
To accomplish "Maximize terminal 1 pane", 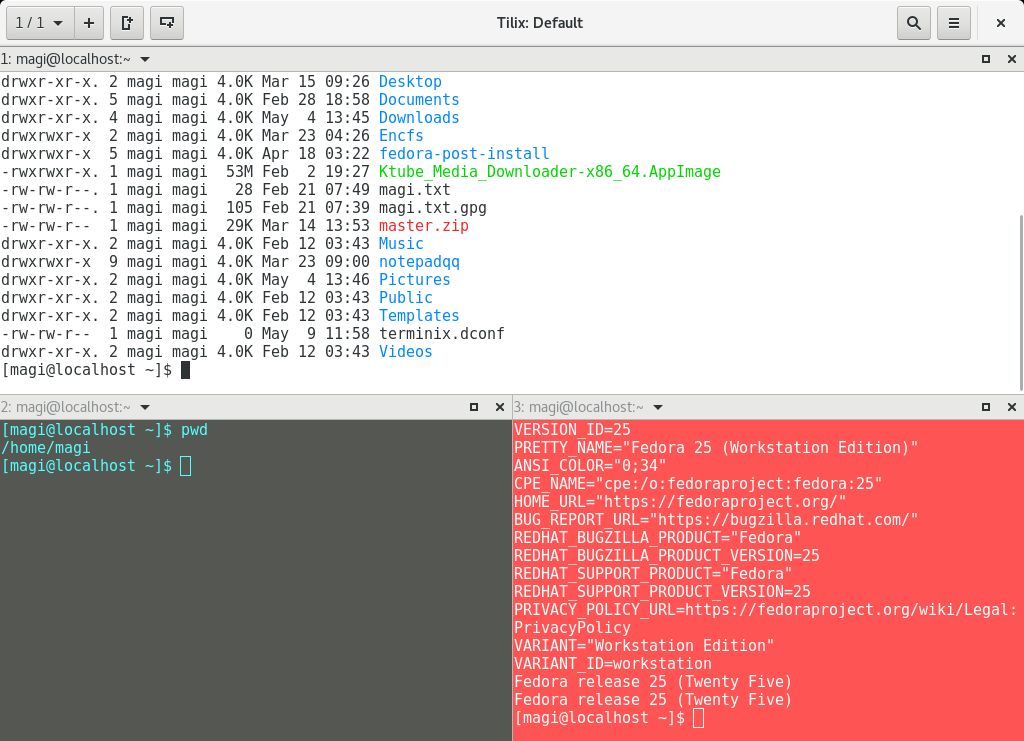I will pos(986,59).
